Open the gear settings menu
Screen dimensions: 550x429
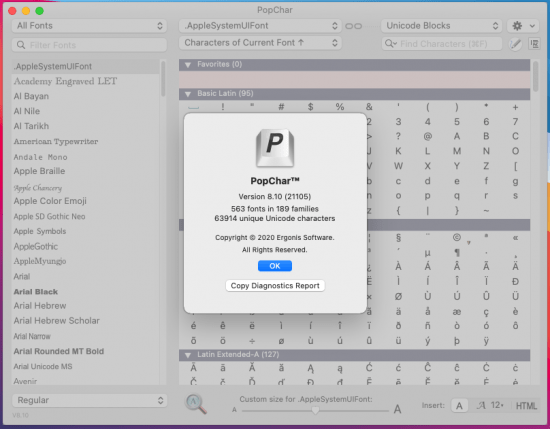click(x=523, y=26)
